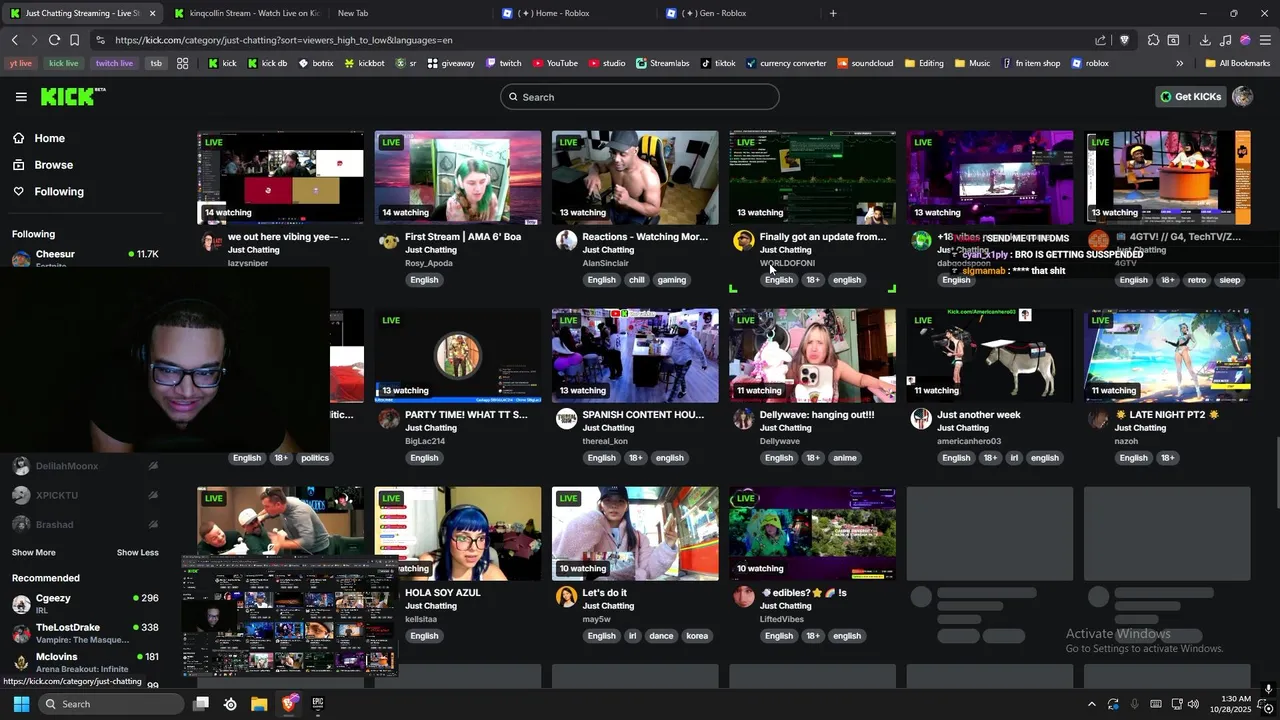Click Windows taskbar Search box
The height and width of the screenshot is (720, 1280).
click(x=112, y=704)
